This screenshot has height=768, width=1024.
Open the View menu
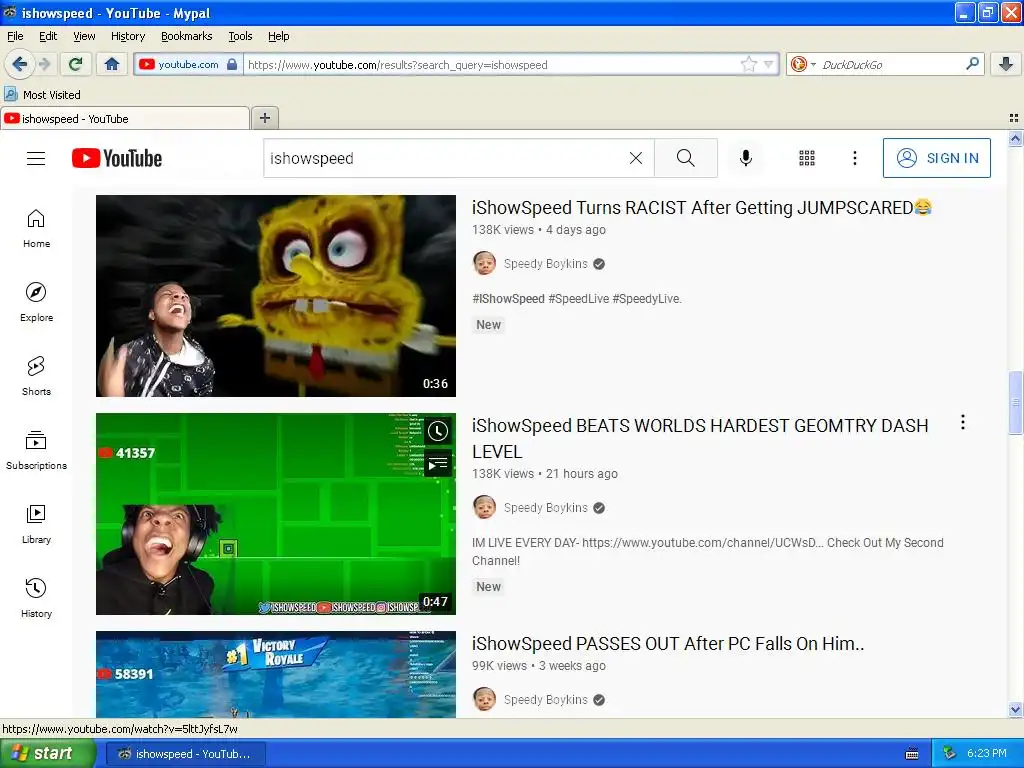click(84, 36)
